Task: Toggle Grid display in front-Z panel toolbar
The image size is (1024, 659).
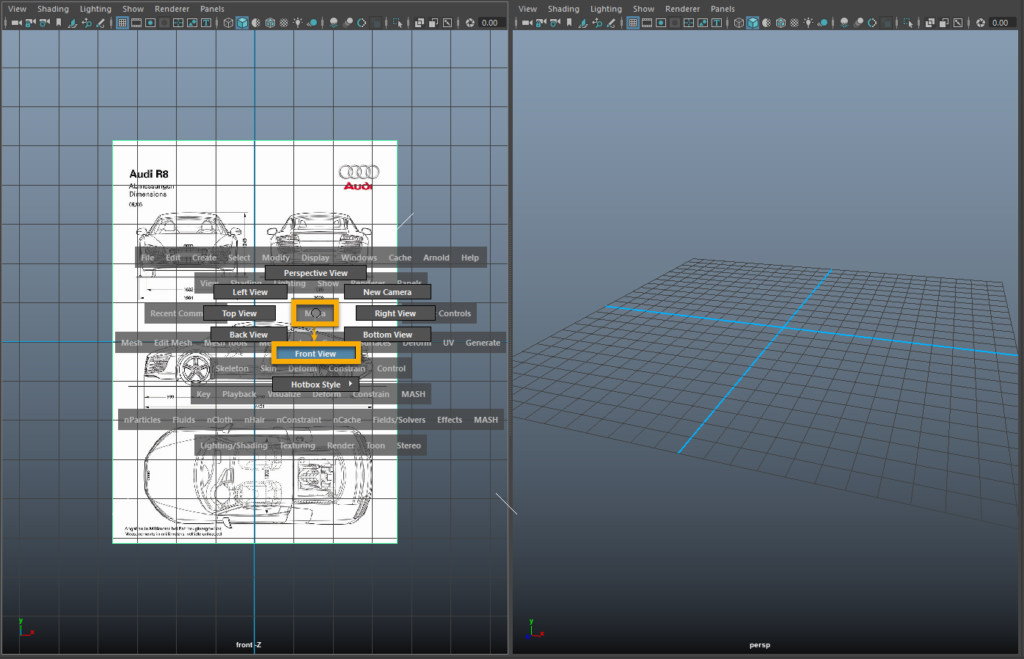Action: click(122, 23)
